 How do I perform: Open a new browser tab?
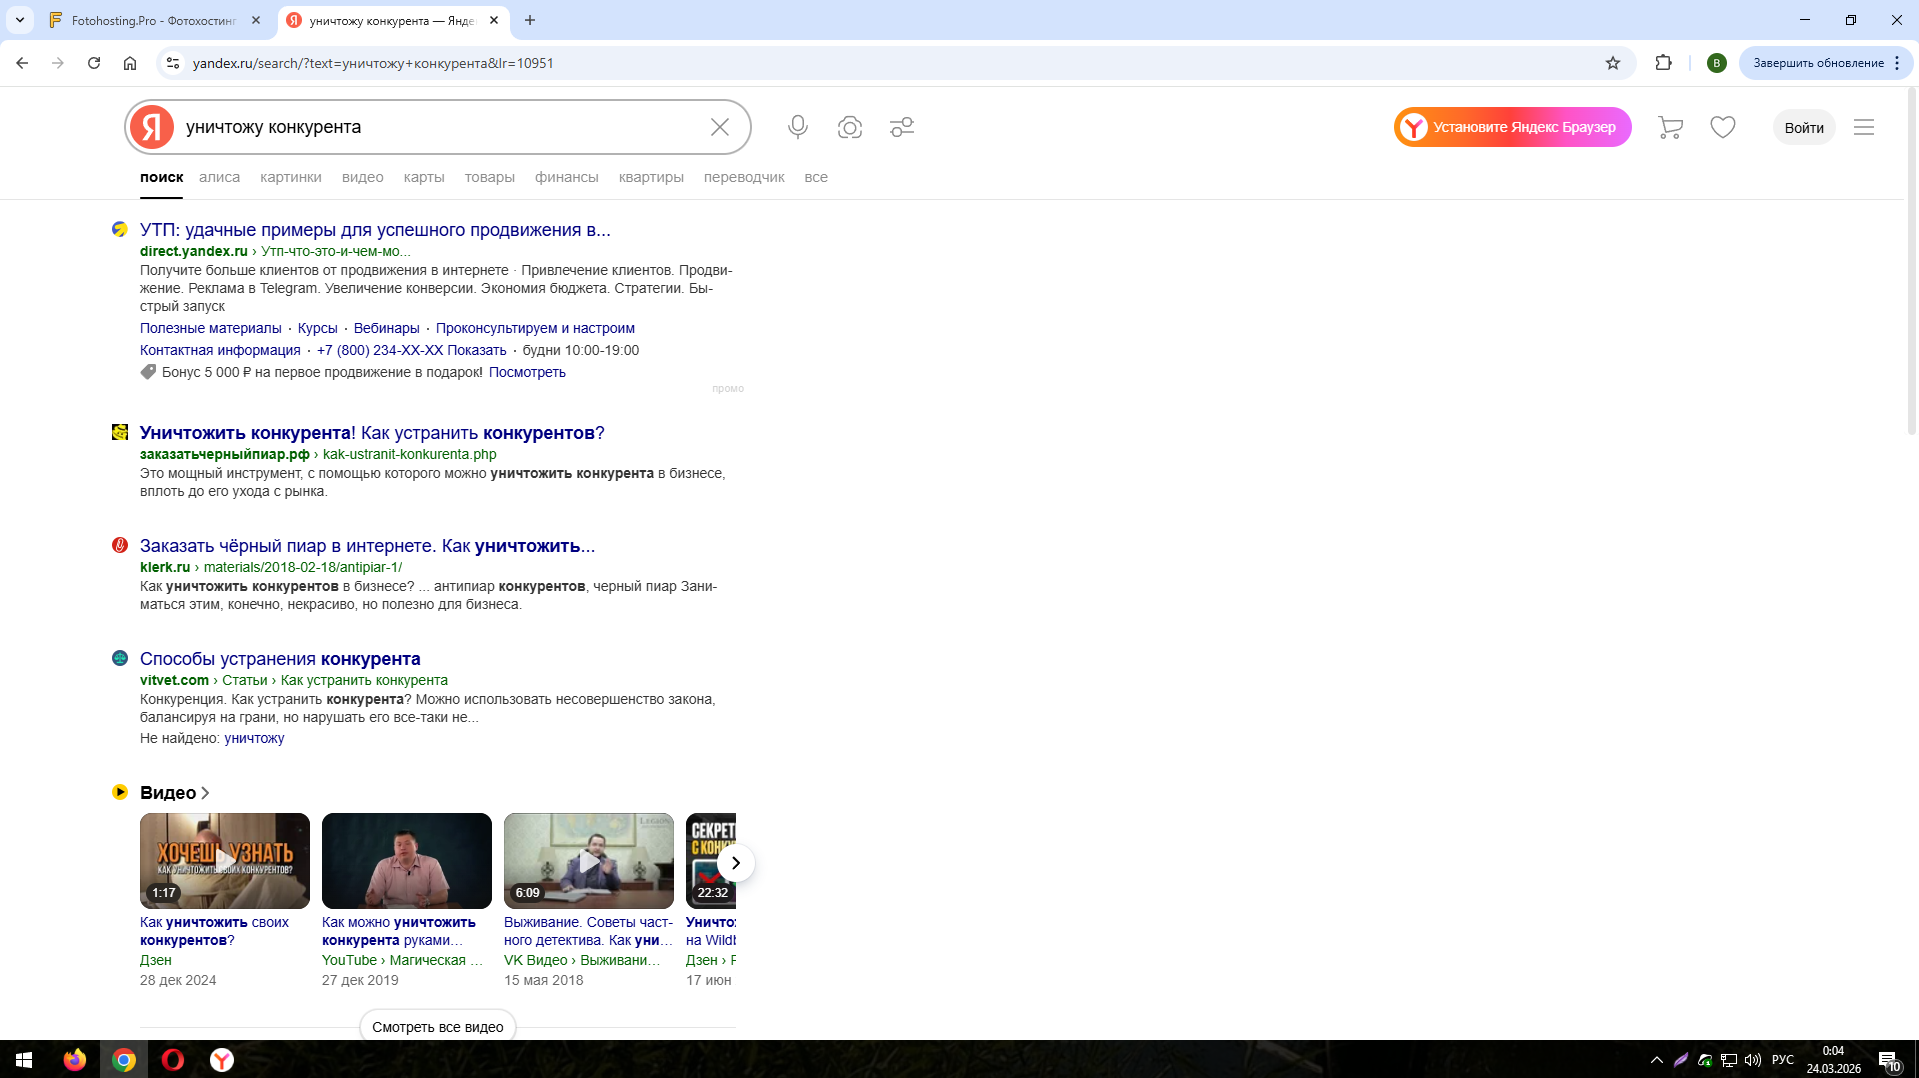(530, 20)
